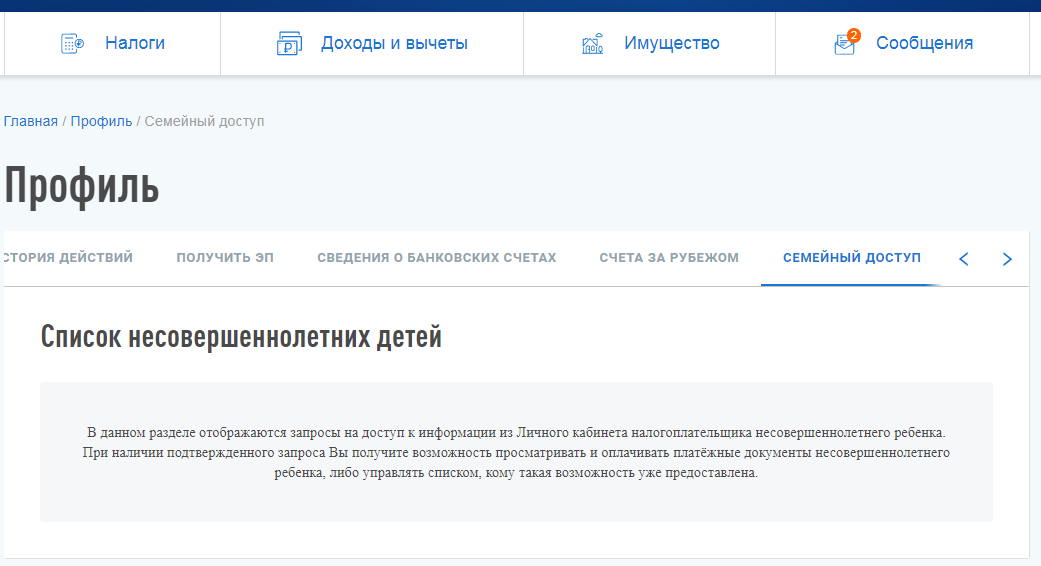Click the house icon beside Имущество
1041x566 pixels.
(x=592, y=44)
